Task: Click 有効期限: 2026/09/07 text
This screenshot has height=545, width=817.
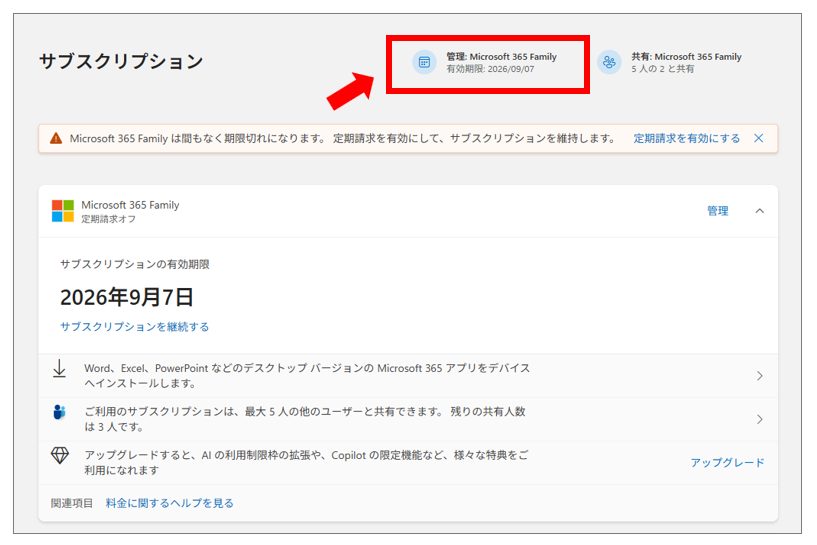Action: 490,69
